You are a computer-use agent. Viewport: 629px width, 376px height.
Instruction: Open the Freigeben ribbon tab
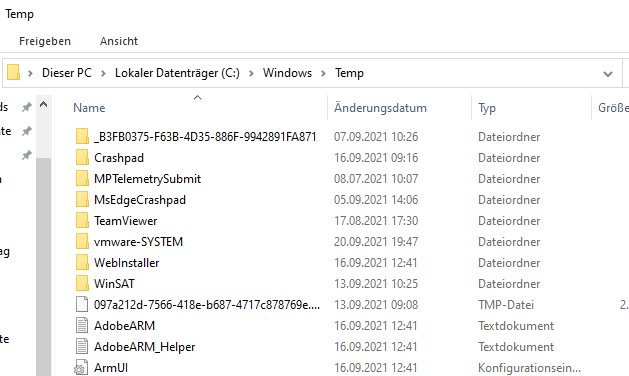pyautogui.click(x=45, y=41)
